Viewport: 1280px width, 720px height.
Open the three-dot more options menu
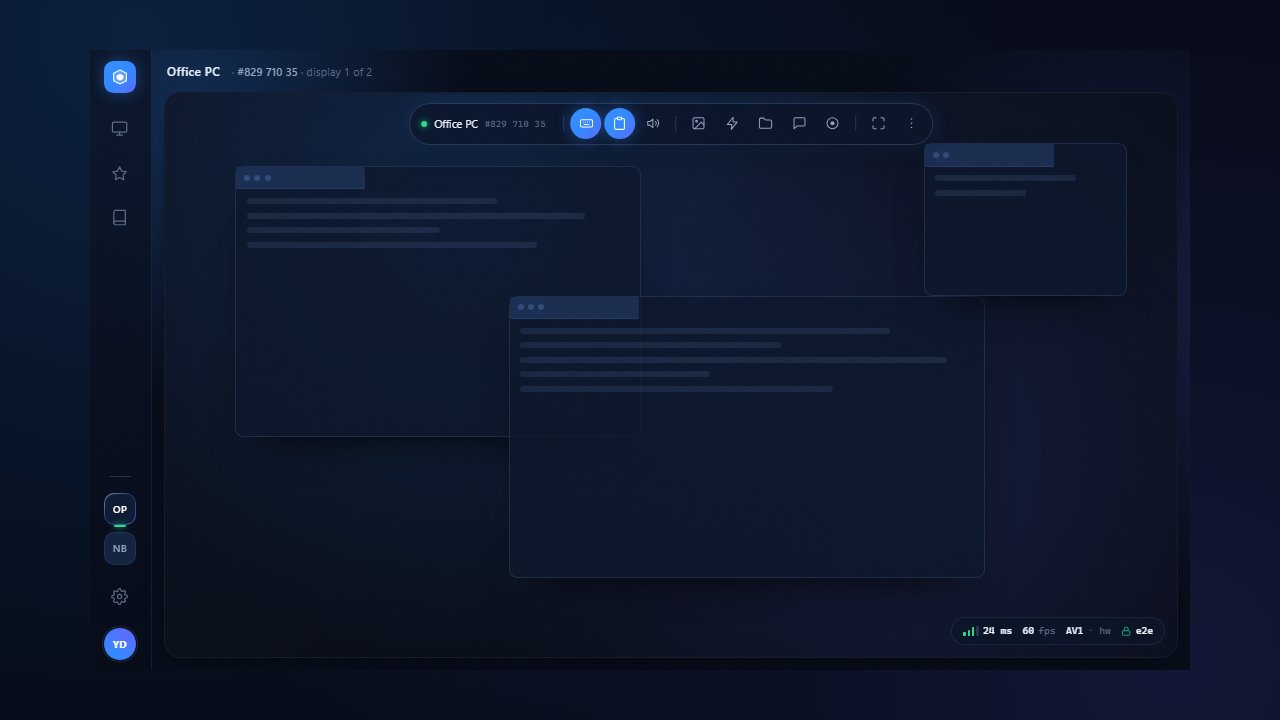tap(911, 124)
